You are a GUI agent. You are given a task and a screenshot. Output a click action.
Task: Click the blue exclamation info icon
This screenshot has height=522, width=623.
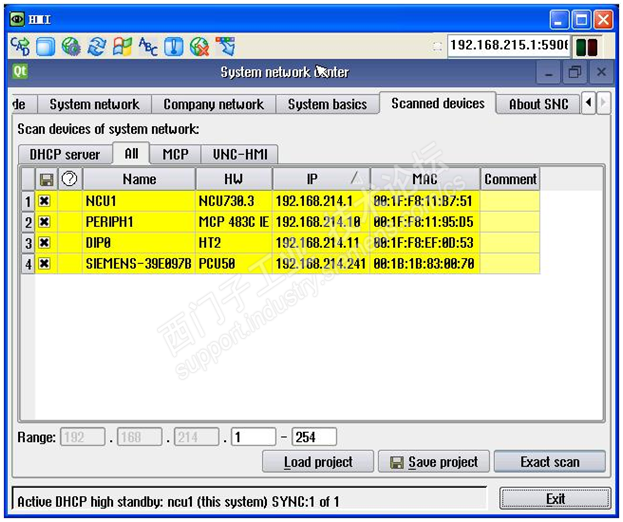coord(174,46)
